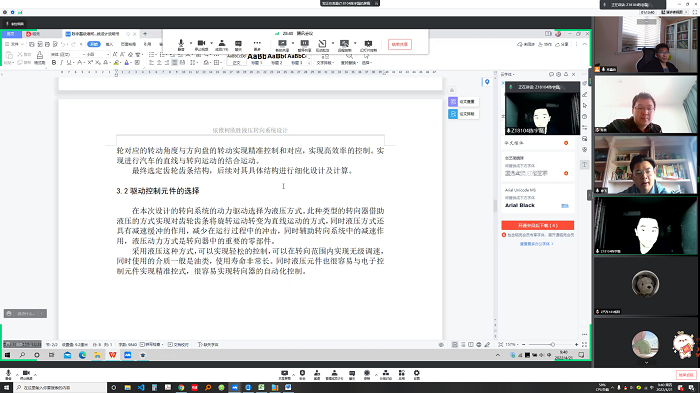
Task: Show hidden icons in shared system tray
Action: tap(498, 355)
